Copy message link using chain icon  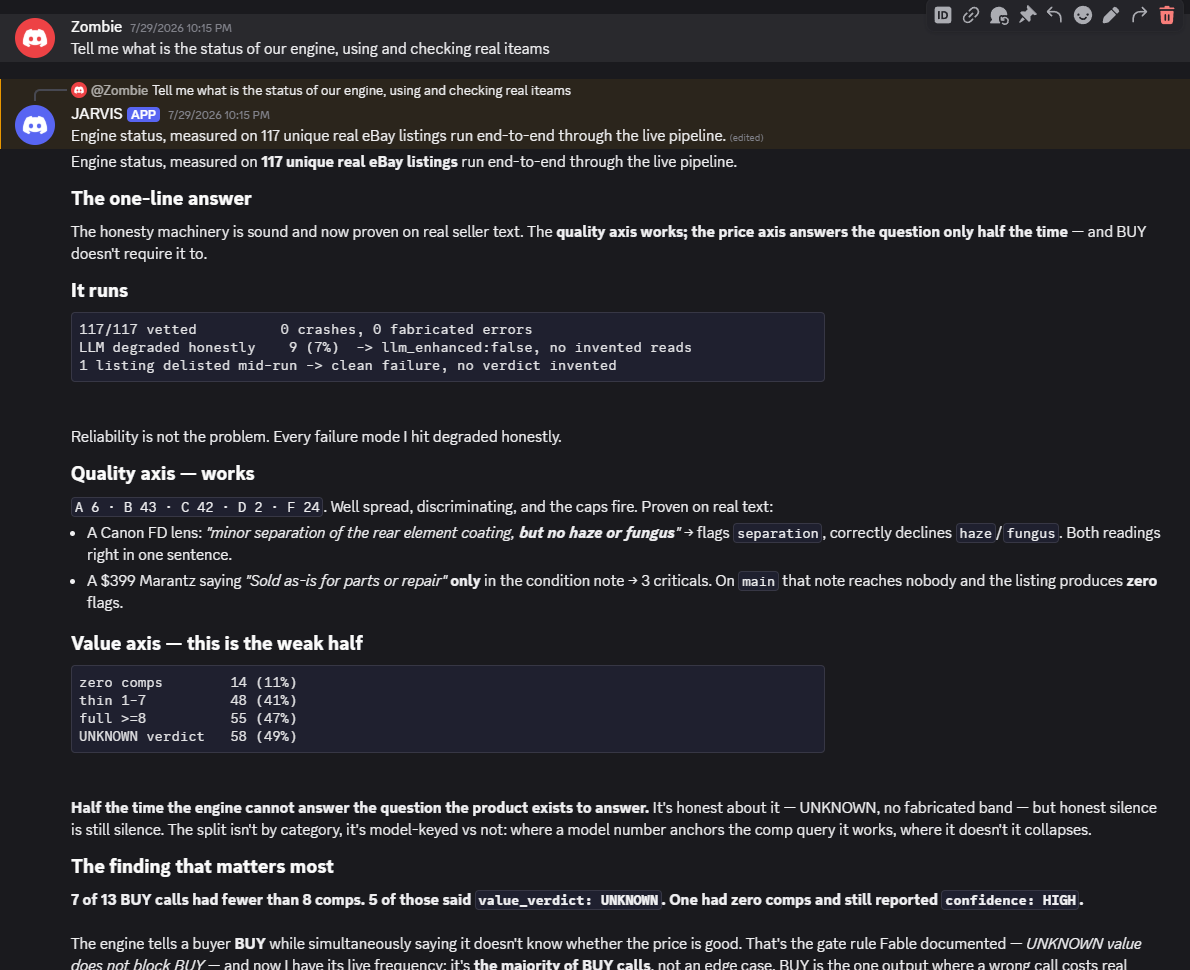coord(971,15)
